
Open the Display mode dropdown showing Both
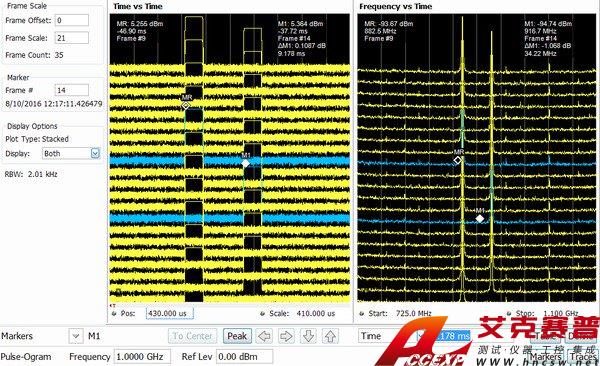point(71,154)
